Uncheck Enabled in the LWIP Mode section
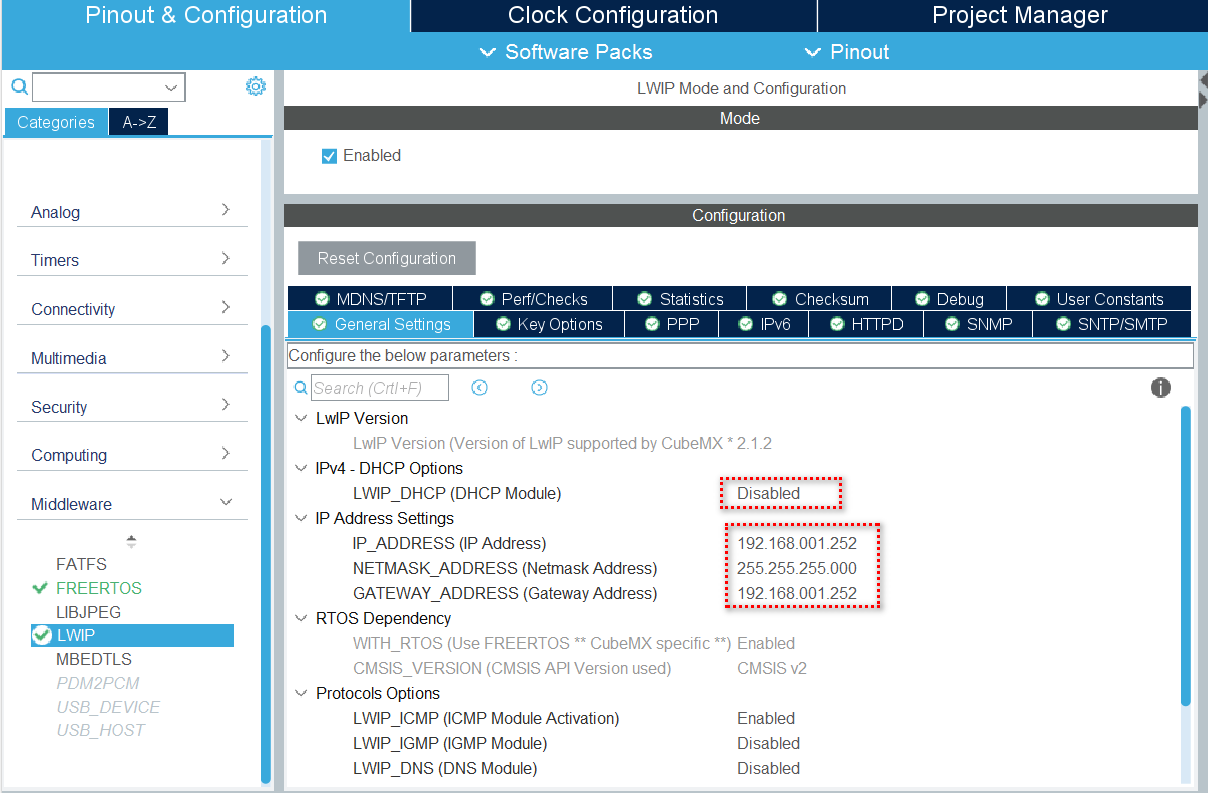 329,155
